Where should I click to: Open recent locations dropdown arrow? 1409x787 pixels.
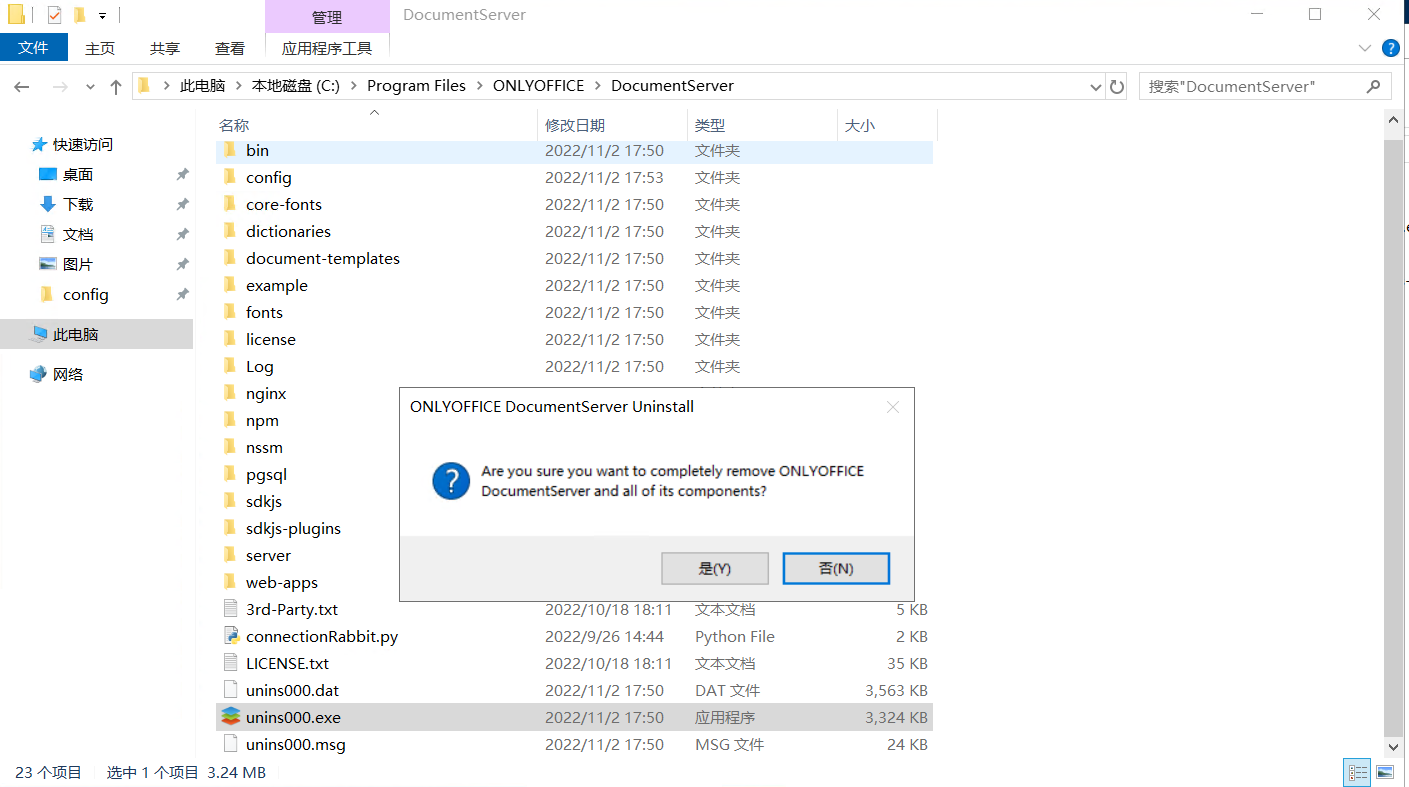pyautogui.click(x=91, y=87)
